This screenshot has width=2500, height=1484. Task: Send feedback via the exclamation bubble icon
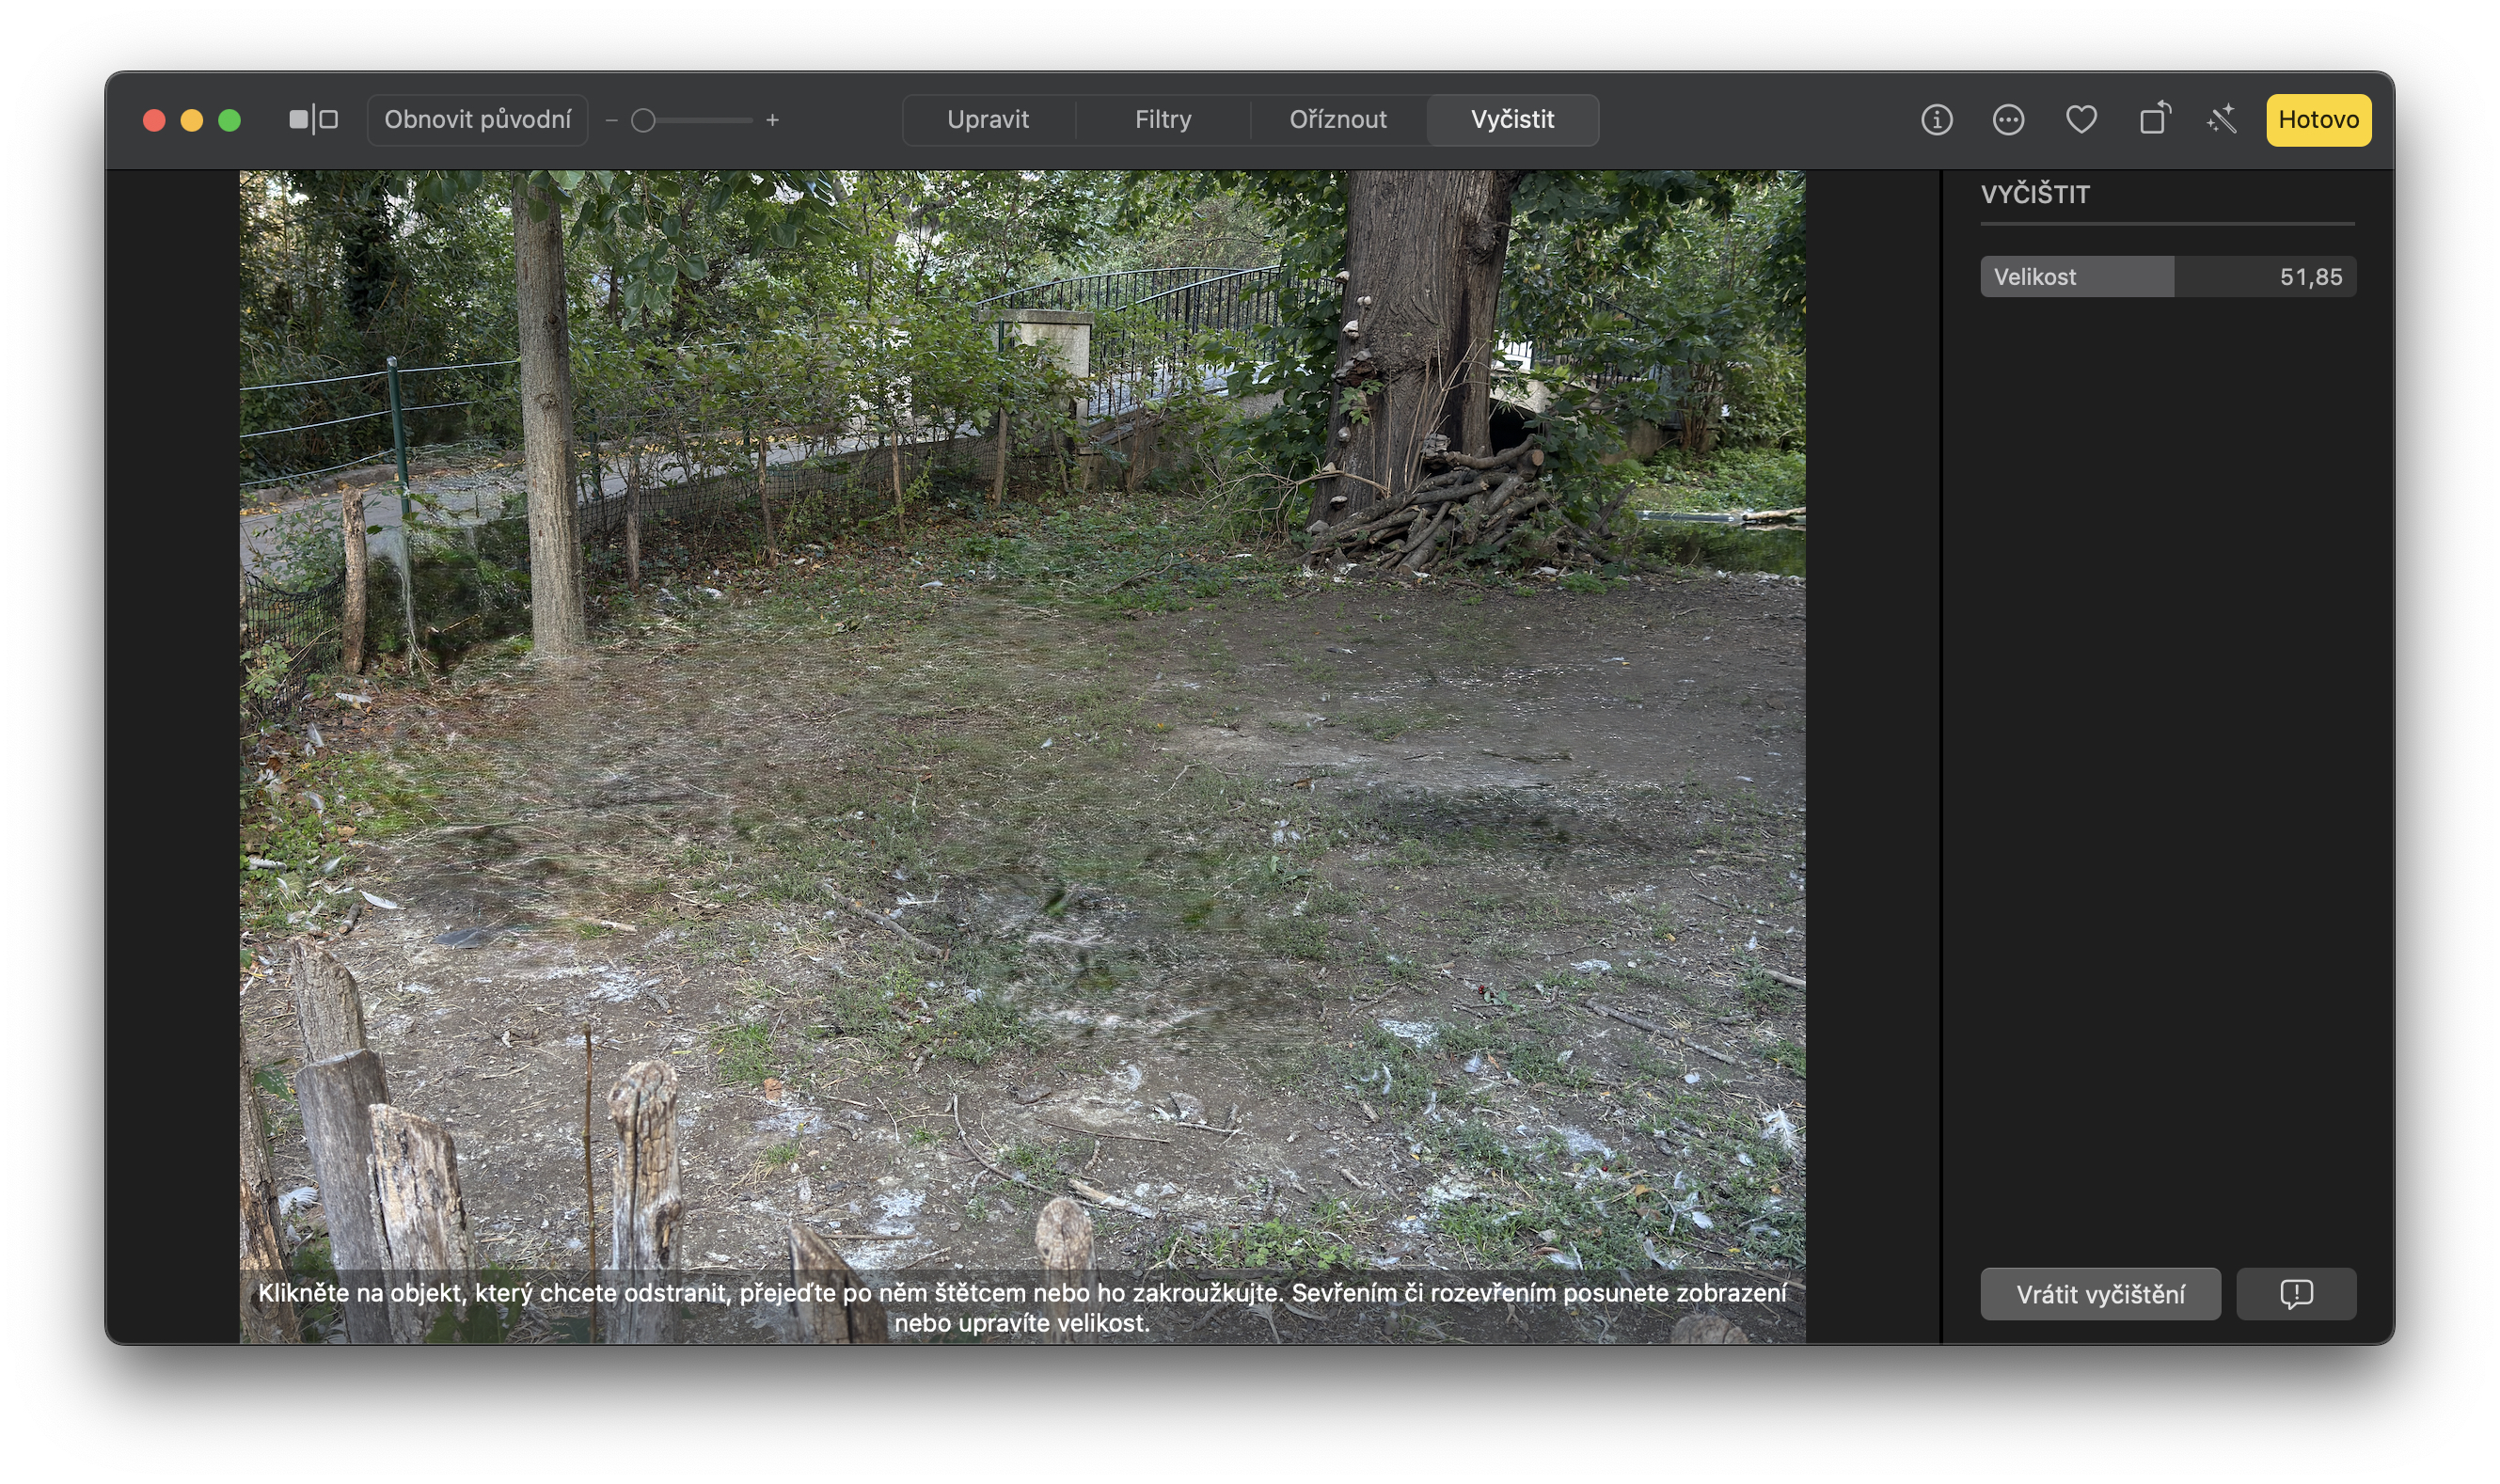click(2295, 1294)
